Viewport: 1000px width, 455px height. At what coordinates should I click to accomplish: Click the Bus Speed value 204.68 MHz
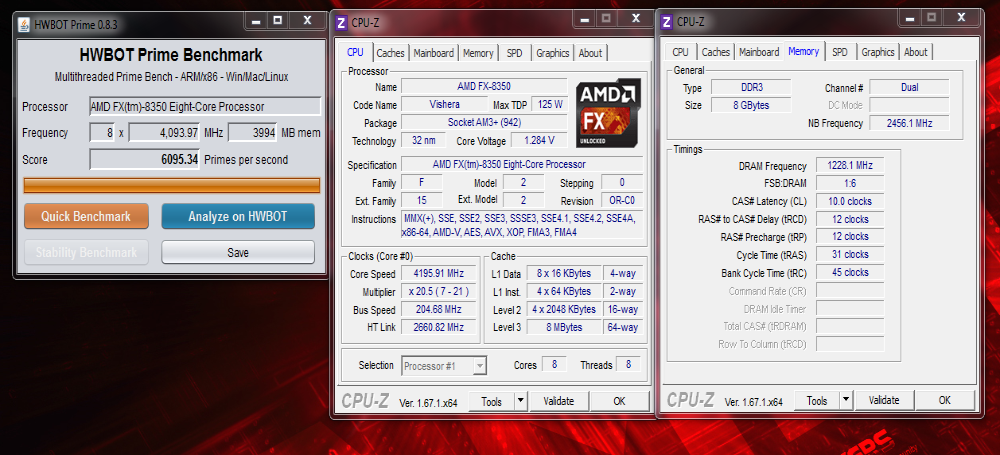click(439, 310)
